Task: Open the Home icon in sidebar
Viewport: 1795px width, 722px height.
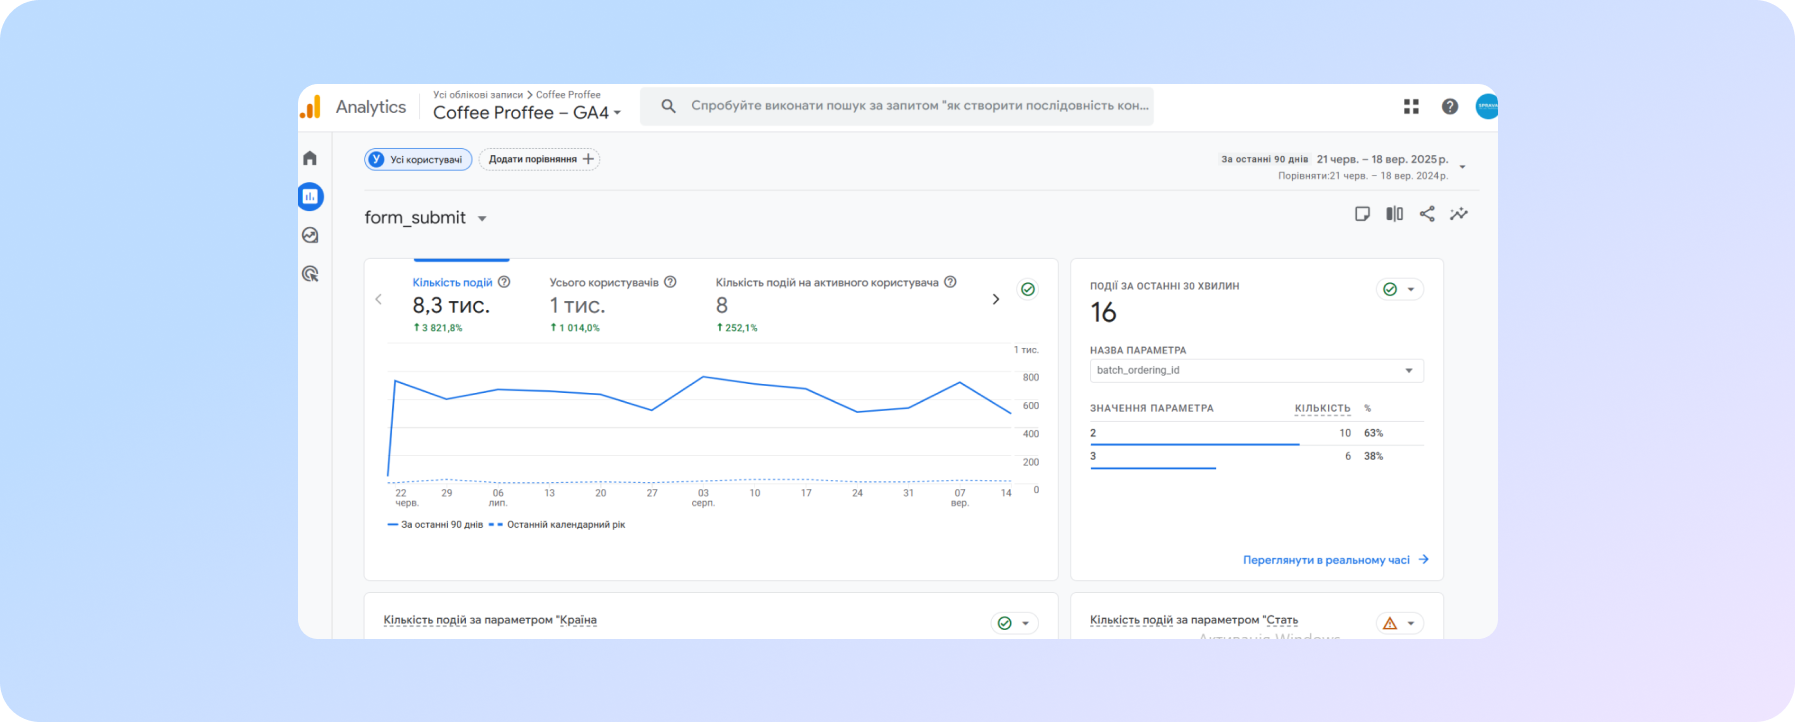Action: coord(310,158)
